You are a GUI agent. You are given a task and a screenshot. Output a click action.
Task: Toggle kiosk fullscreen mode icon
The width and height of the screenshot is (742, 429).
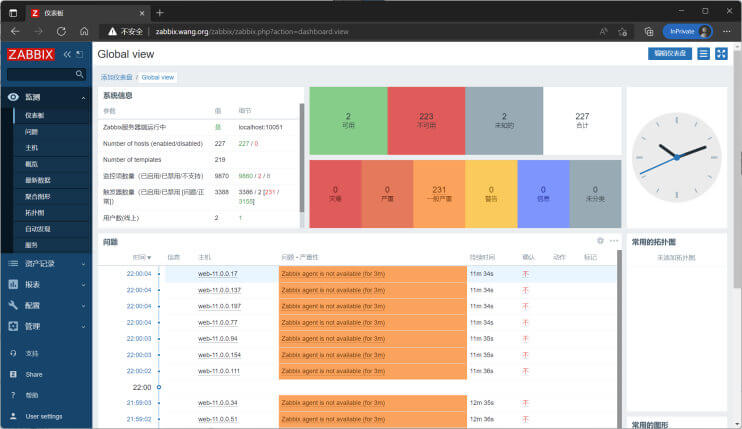tap(721, 53)
